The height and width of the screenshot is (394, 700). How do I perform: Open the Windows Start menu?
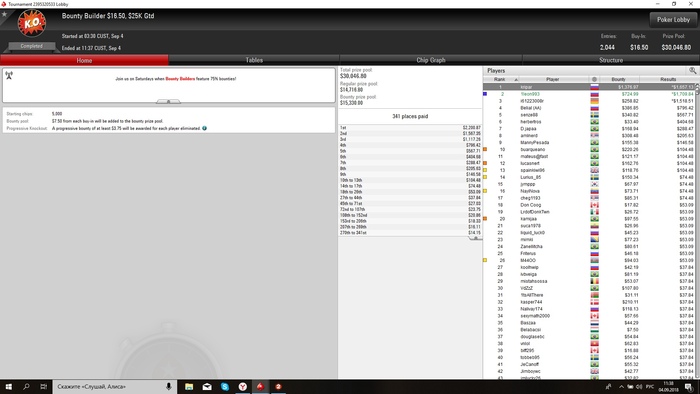8,386
